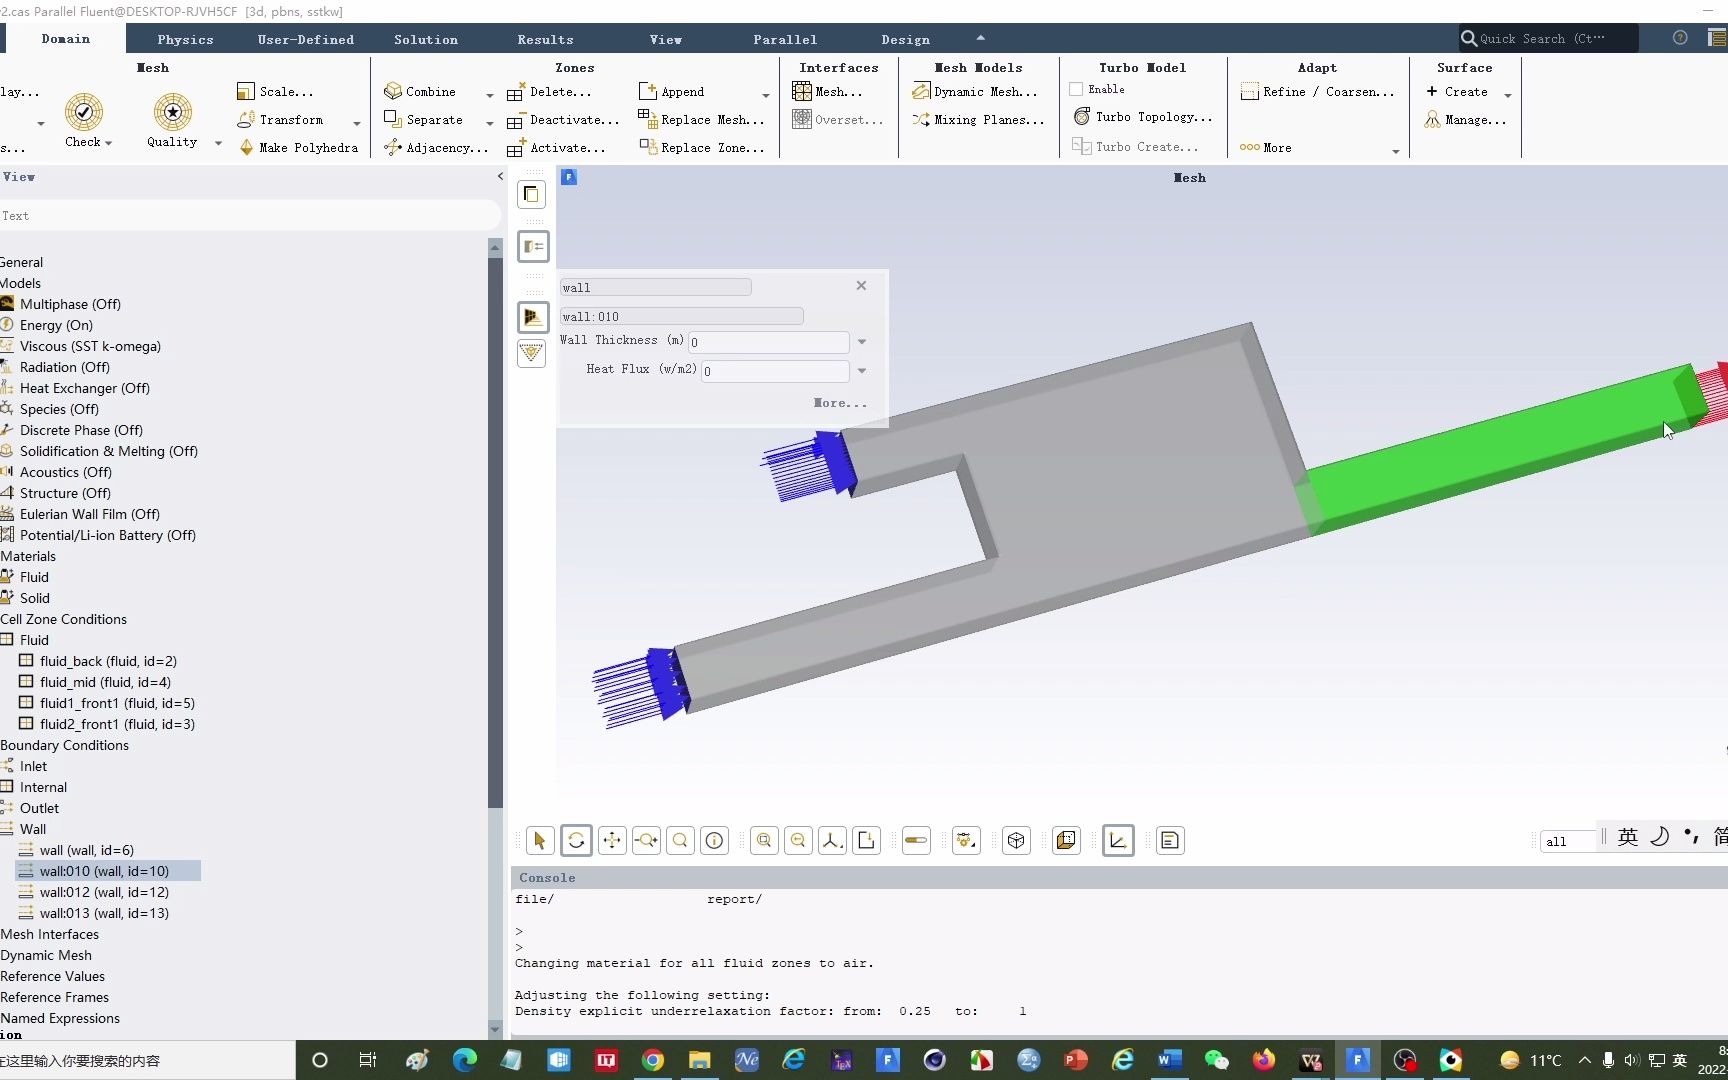The height and width of the screenshot is (1080, 1728).
Task: Click the Dynamic Mesh icon
Action: tap(921, 91)
